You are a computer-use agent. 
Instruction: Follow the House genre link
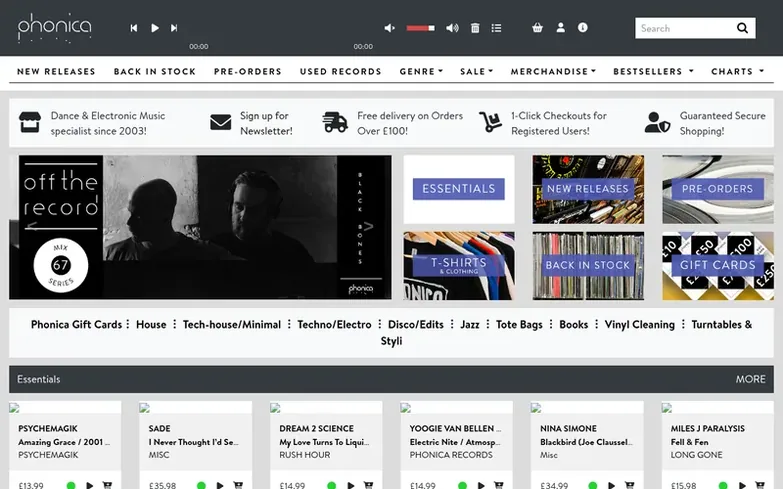point(151,325)
